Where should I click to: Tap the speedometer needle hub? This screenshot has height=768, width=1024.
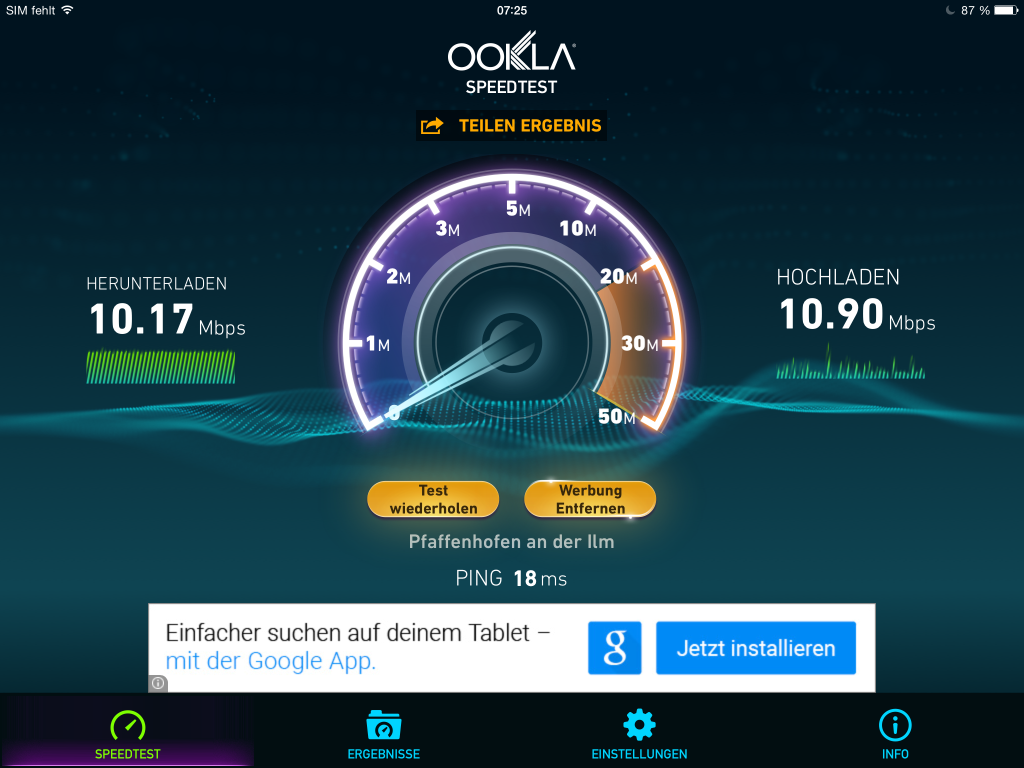(512, 343)
